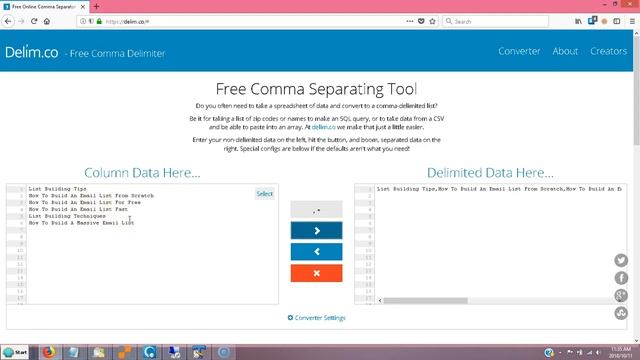
Task: Open the page actions three-dot menu
Action: pyautogui.click(x=410, y=21)
